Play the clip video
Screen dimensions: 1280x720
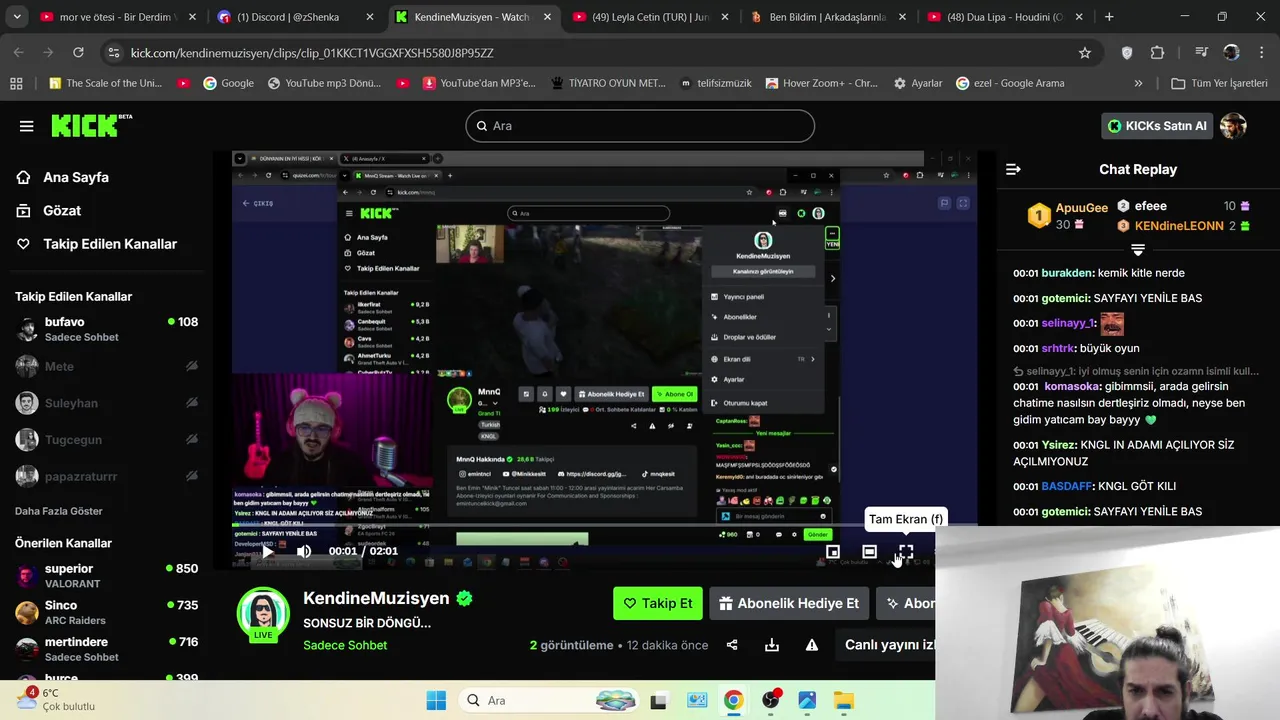coord(267,551)
